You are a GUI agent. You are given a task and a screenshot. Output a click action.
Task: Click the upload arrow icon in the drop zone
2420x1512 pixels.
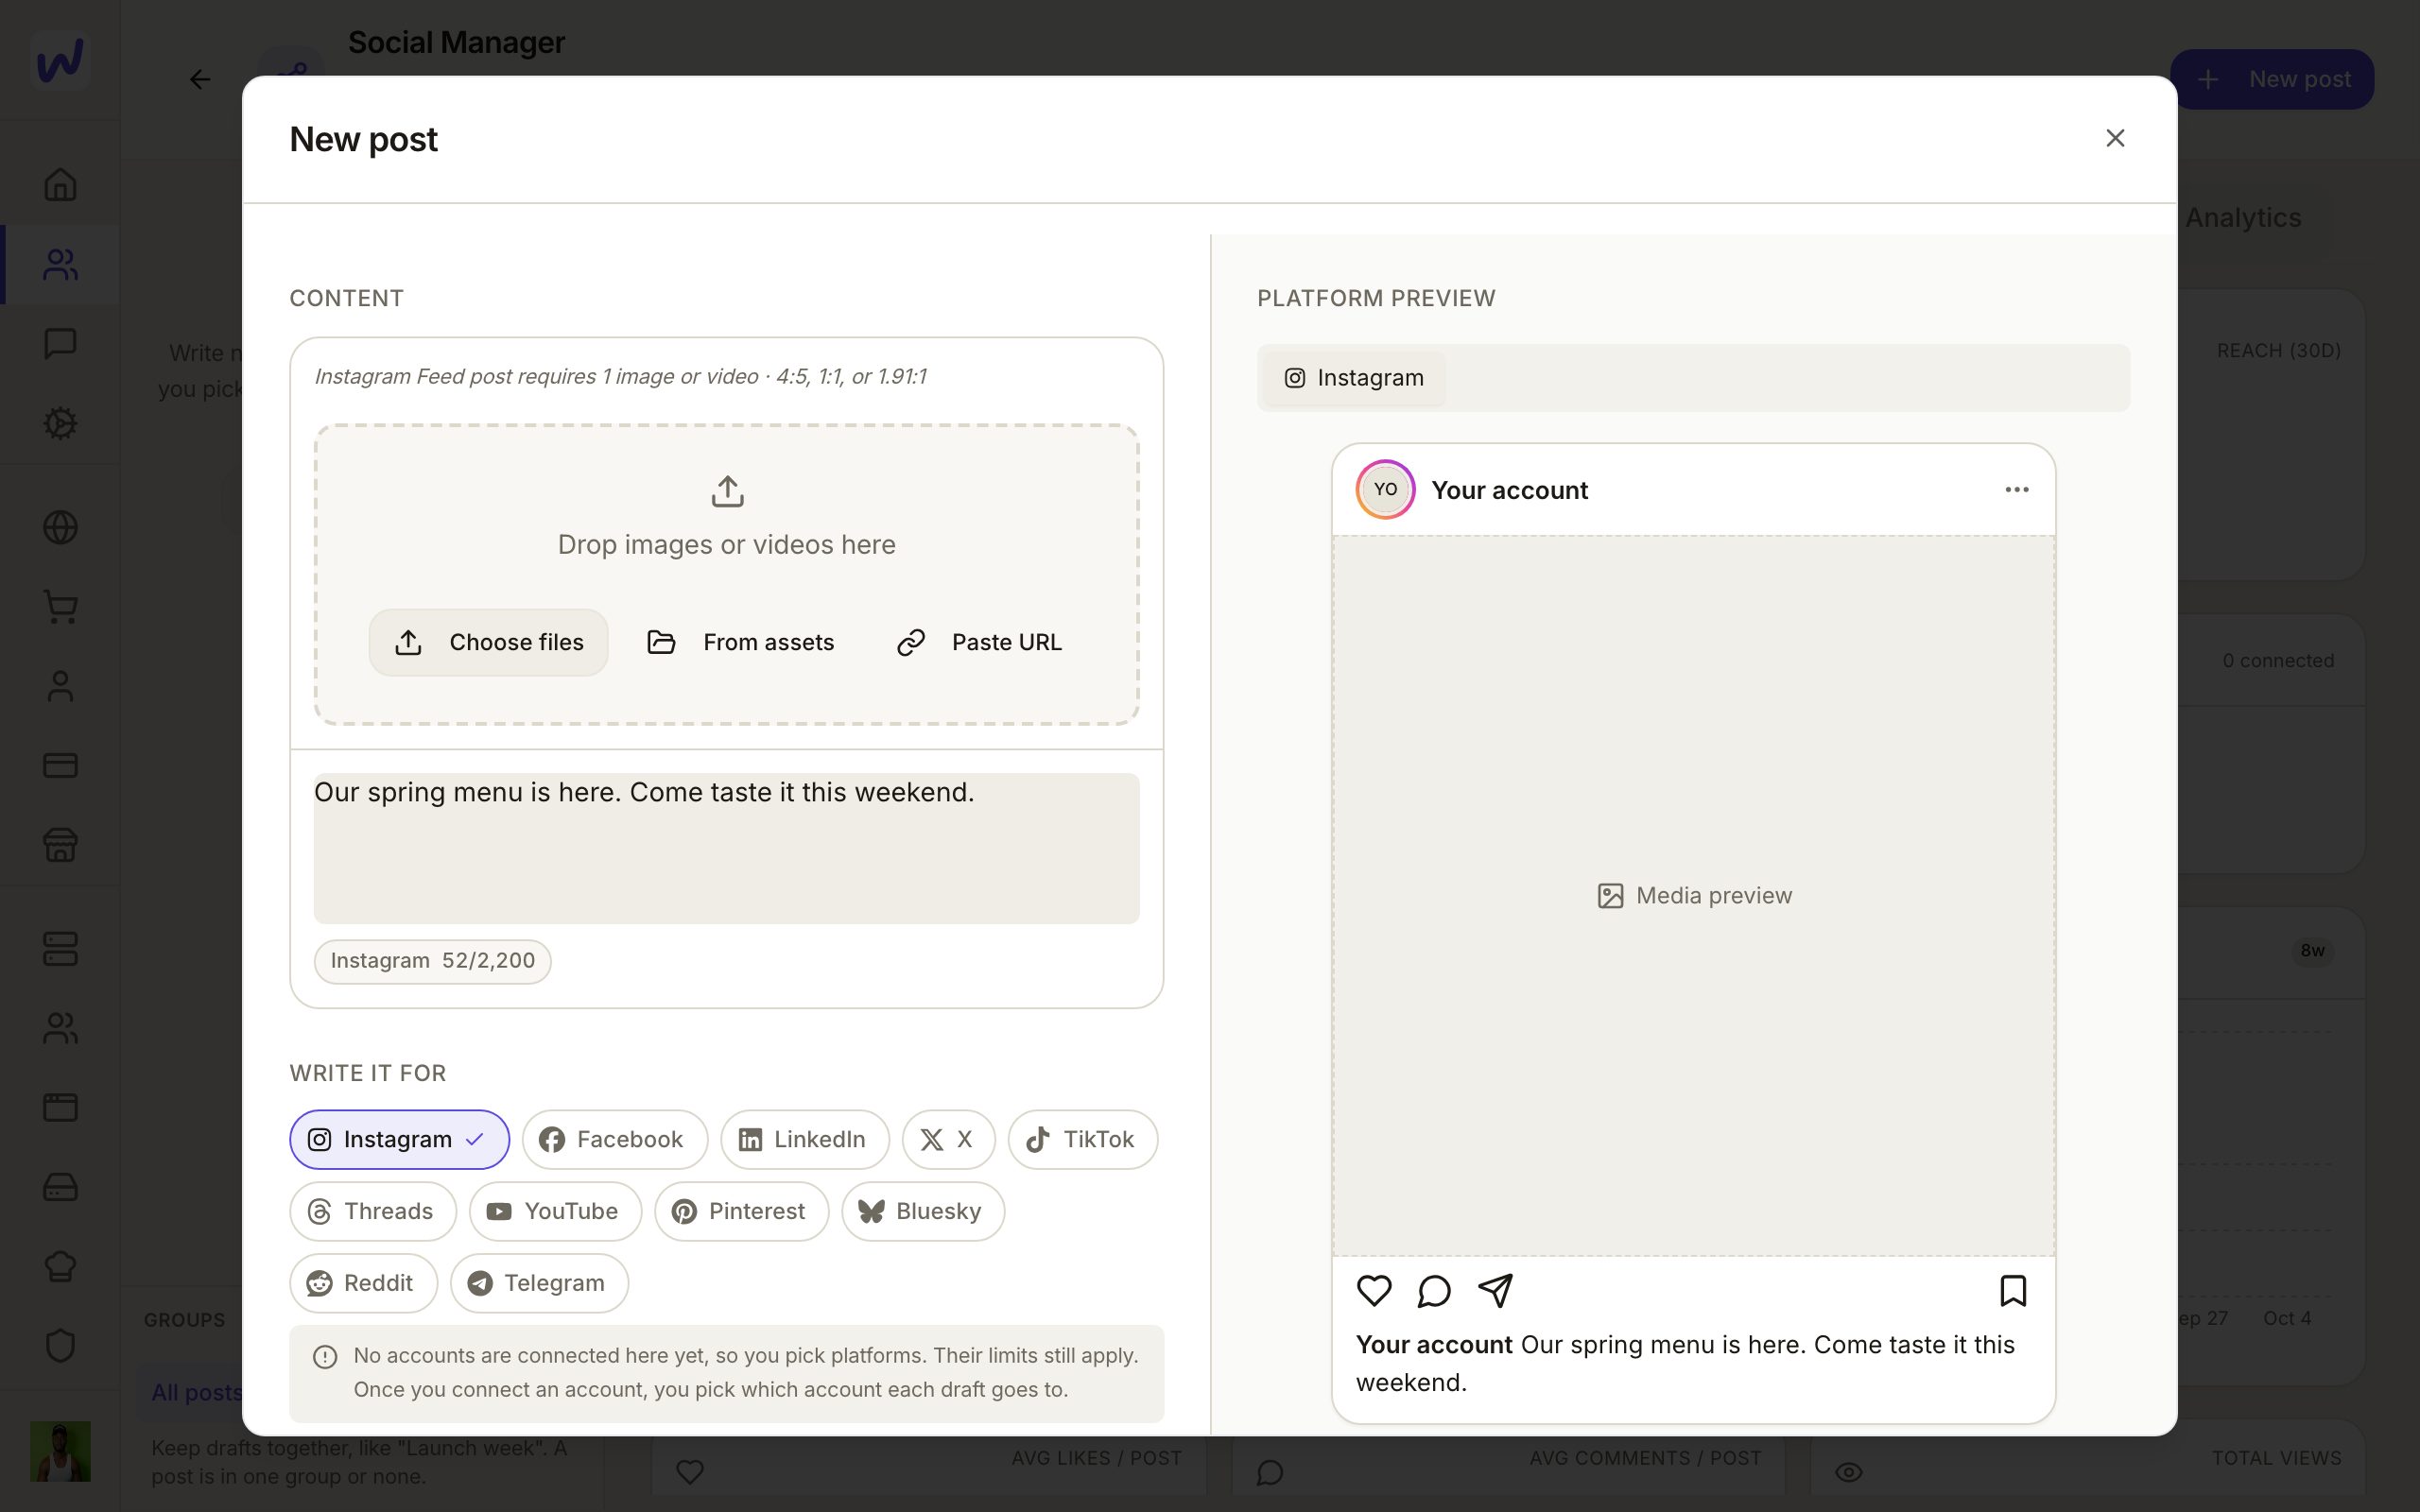click(x=727, y=491)
